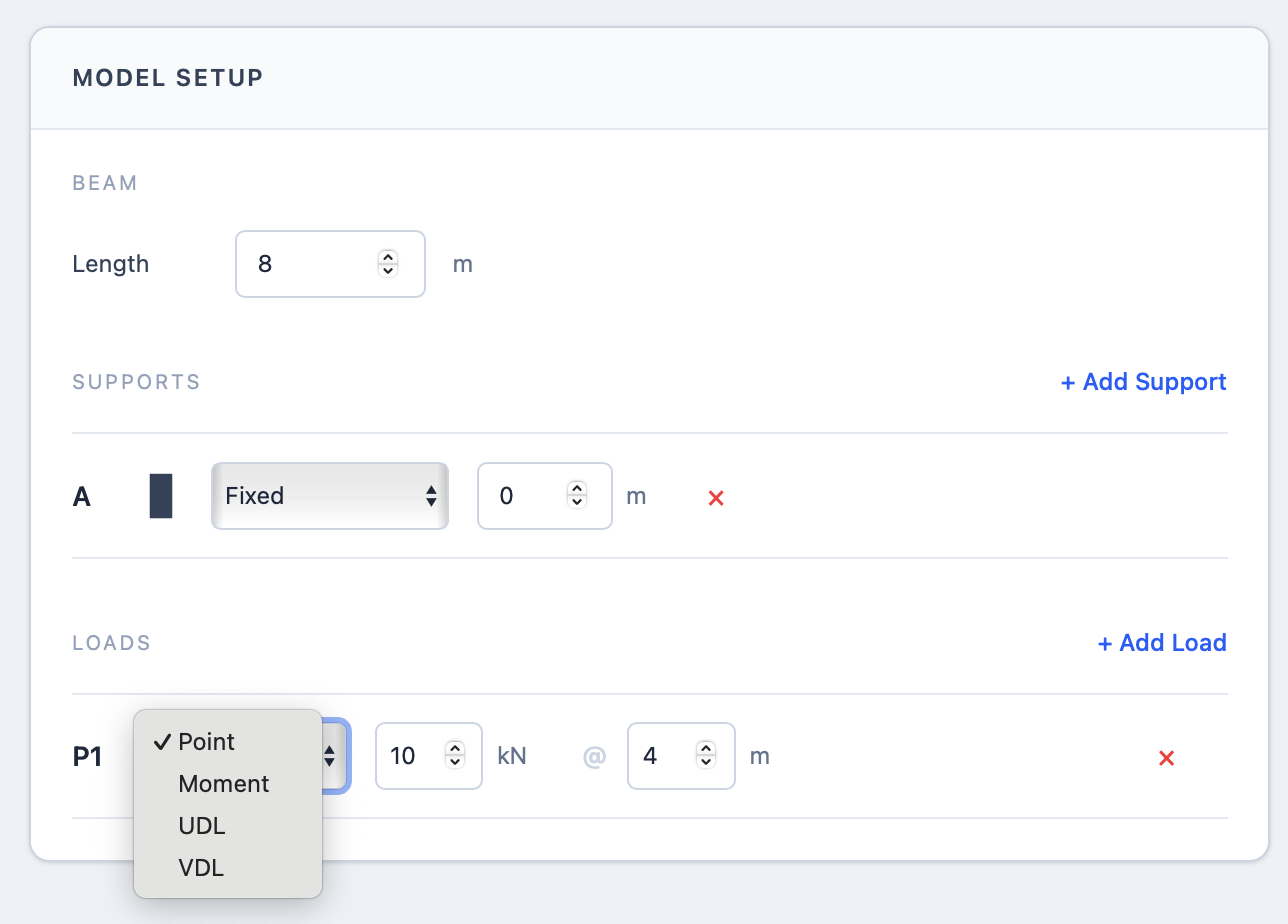Click support A position stepper arrows
The width and height of the screenshot is (1288, 924).
576,495
